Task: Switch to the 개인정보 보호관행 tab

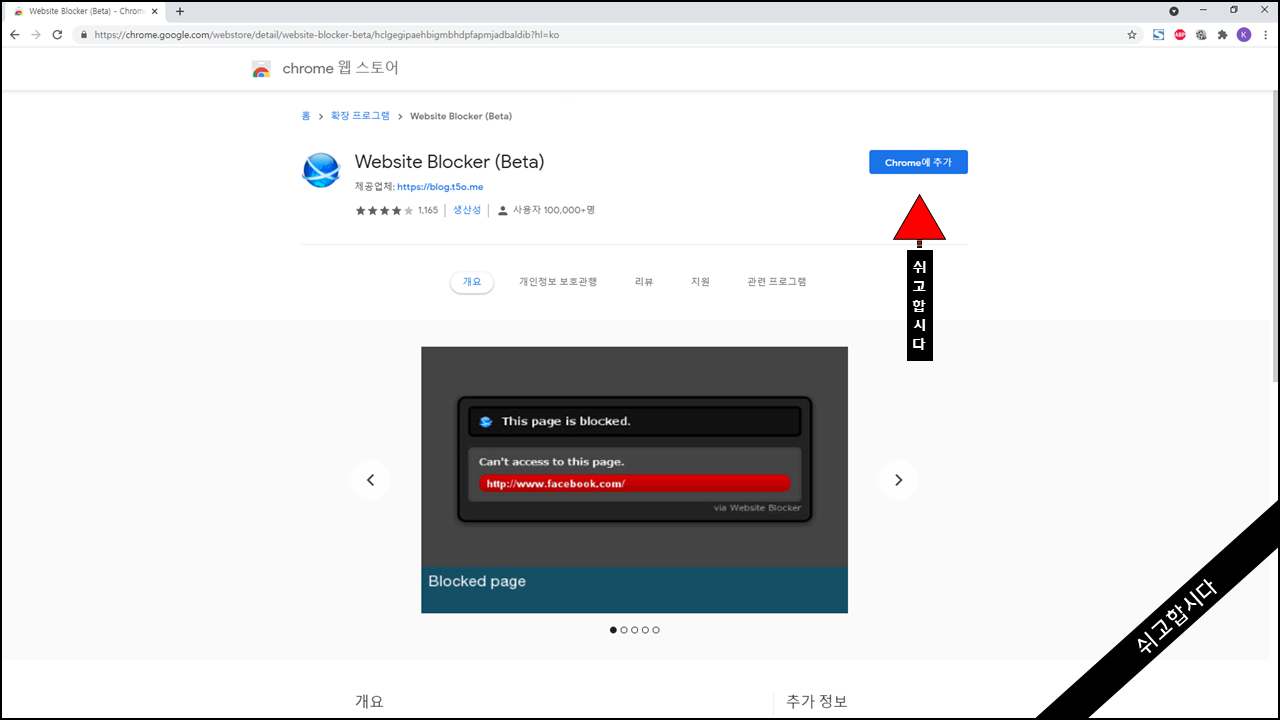Action: pos(558,282)
